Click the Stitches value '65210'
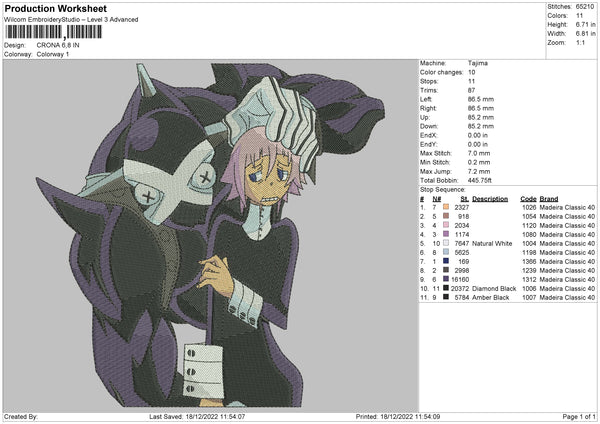Image resolution: width=600 pixels, height=424 pixels. coord(585,7)
